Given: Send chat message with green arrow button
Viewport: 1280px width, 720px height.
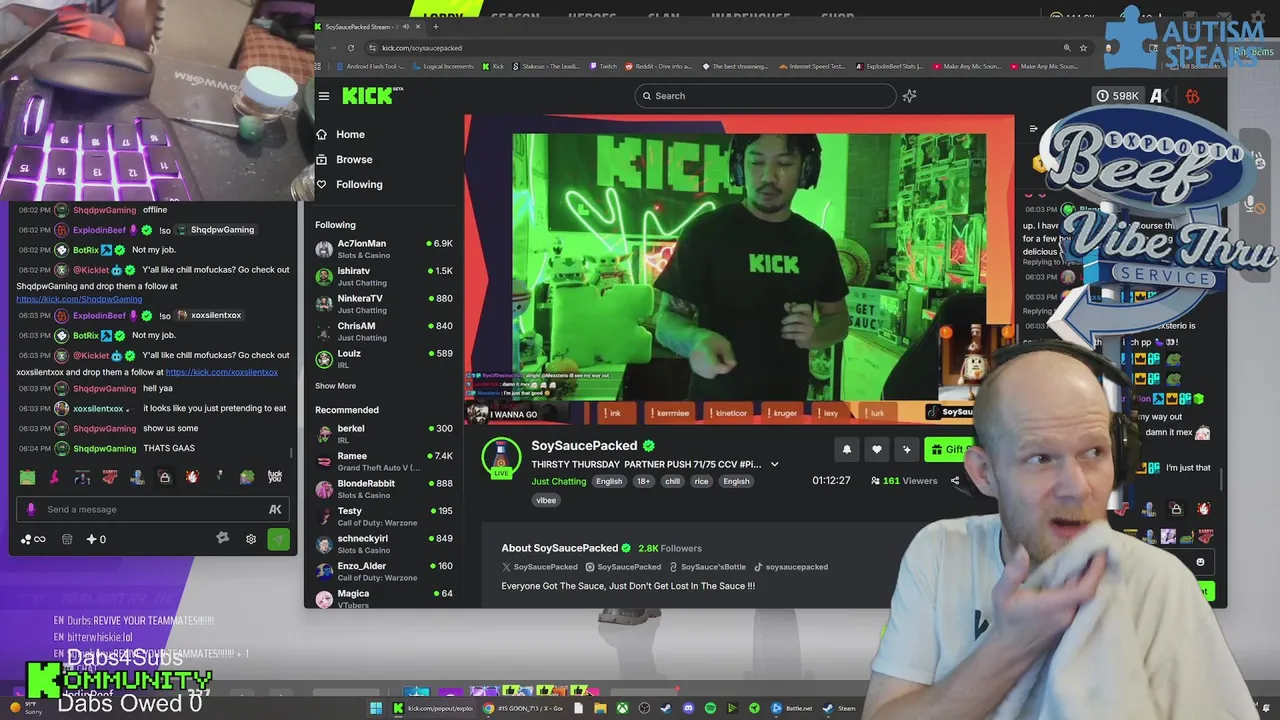Looking at the screenshot, I should tap(278, 539).
